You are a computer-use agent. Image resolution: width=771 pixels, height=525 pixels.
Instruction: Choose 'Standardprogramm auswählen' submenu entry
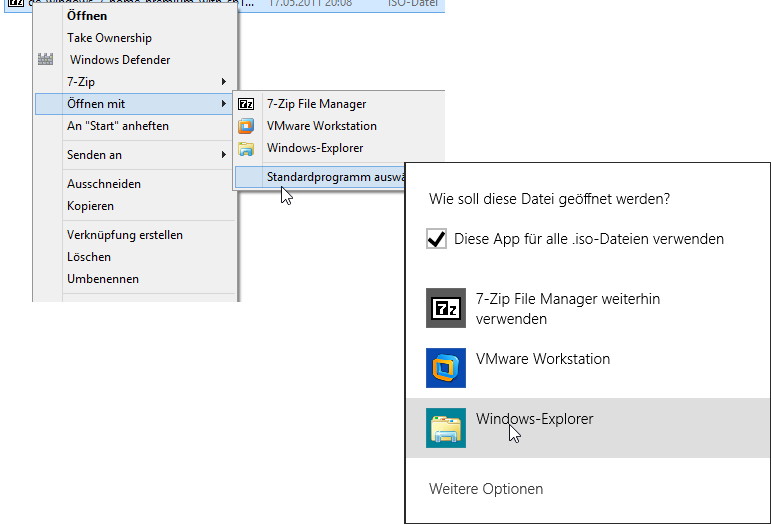pyautogui.click(x=320, y=177)
